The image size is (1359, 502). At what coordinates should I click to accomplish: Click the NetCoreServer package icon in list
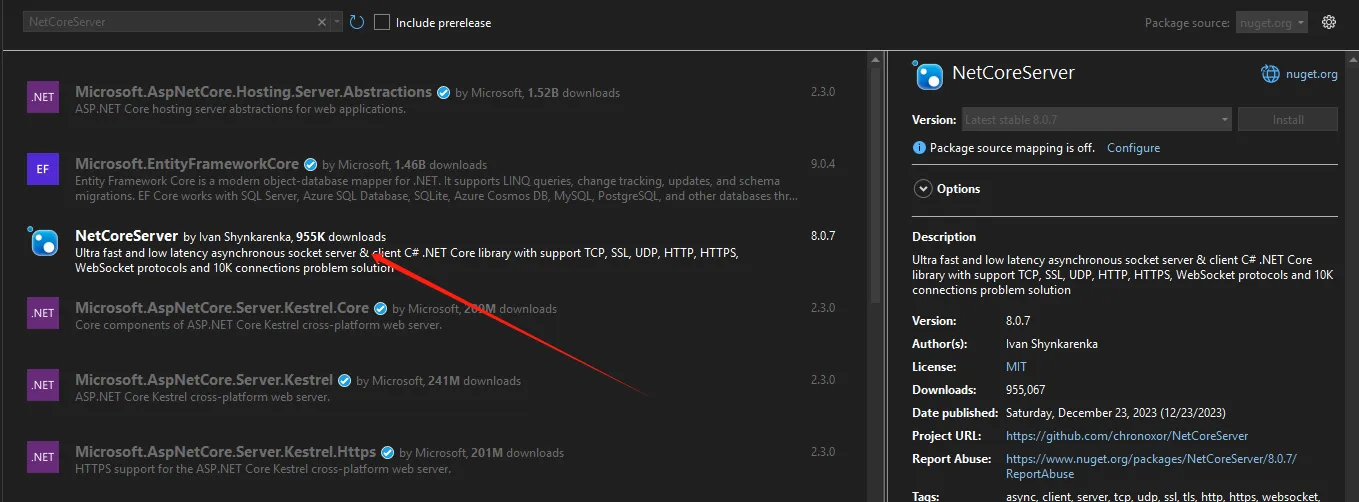click(x=43, y=241)
